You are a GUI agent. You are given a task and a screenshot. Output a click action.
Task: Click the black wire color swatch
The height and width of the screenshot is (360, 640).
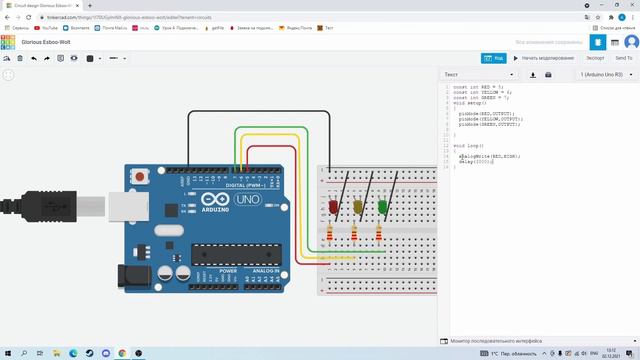pos(90,58)
